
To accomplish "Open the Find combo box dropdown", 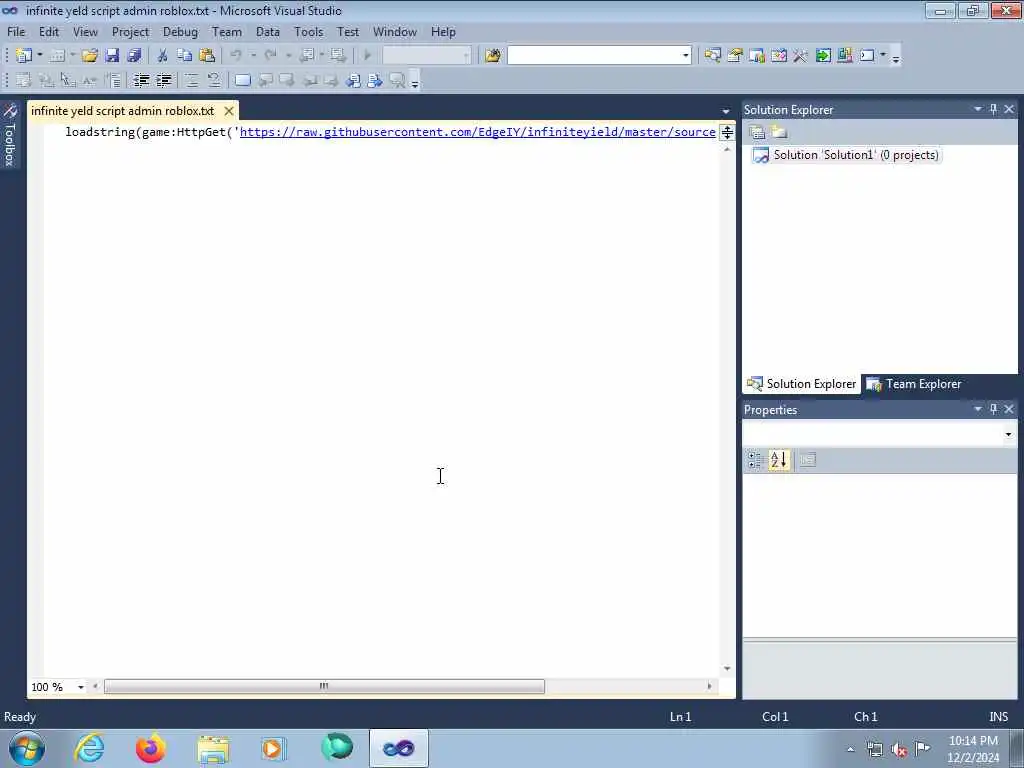I will (686, 56).
